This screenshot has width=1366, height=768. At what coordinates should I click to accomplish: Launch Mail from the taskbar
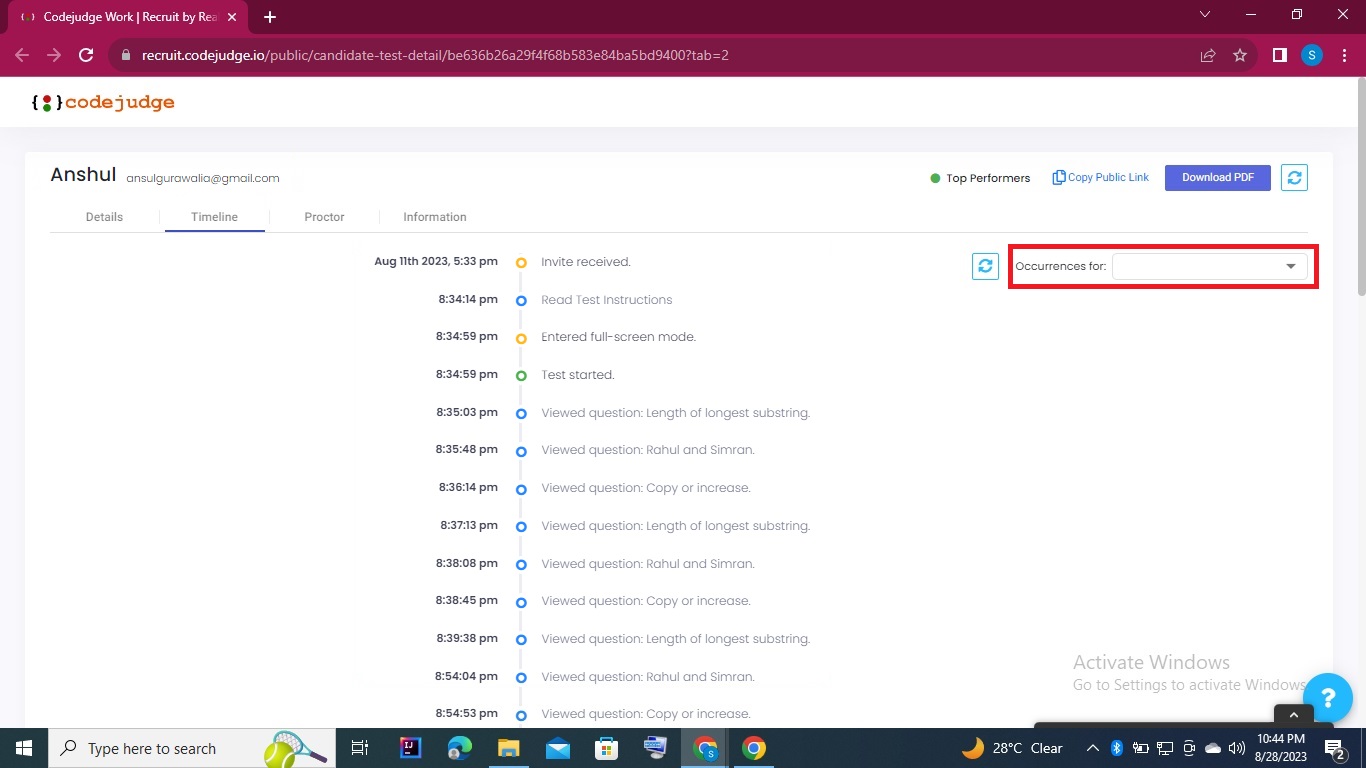[557, 747]
